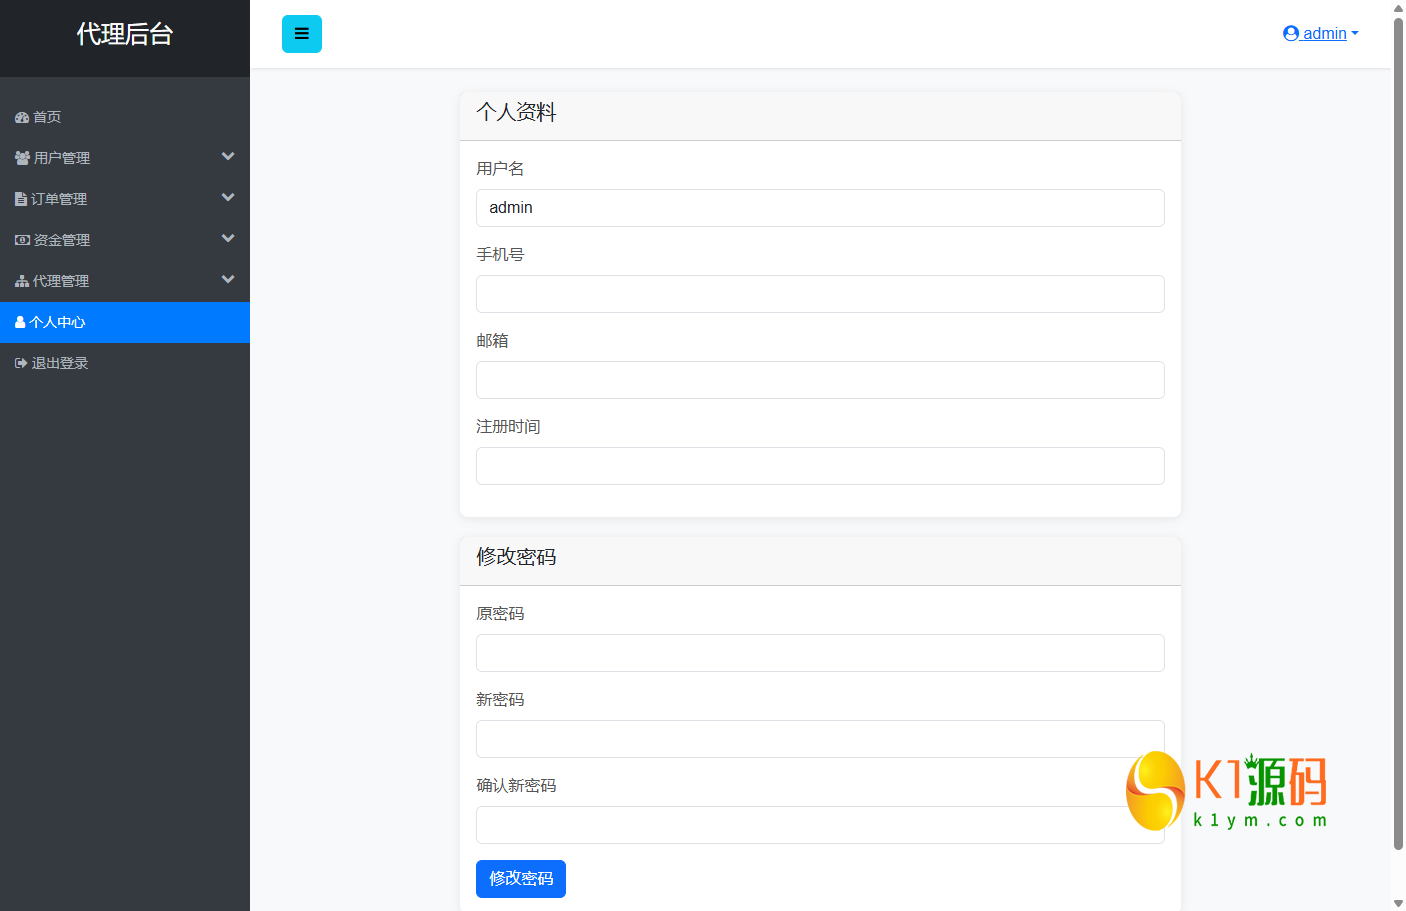Viewport: 1406px width, 911px height.
Task: Focus the 新密码 input field
Action: tap(820, 739)
